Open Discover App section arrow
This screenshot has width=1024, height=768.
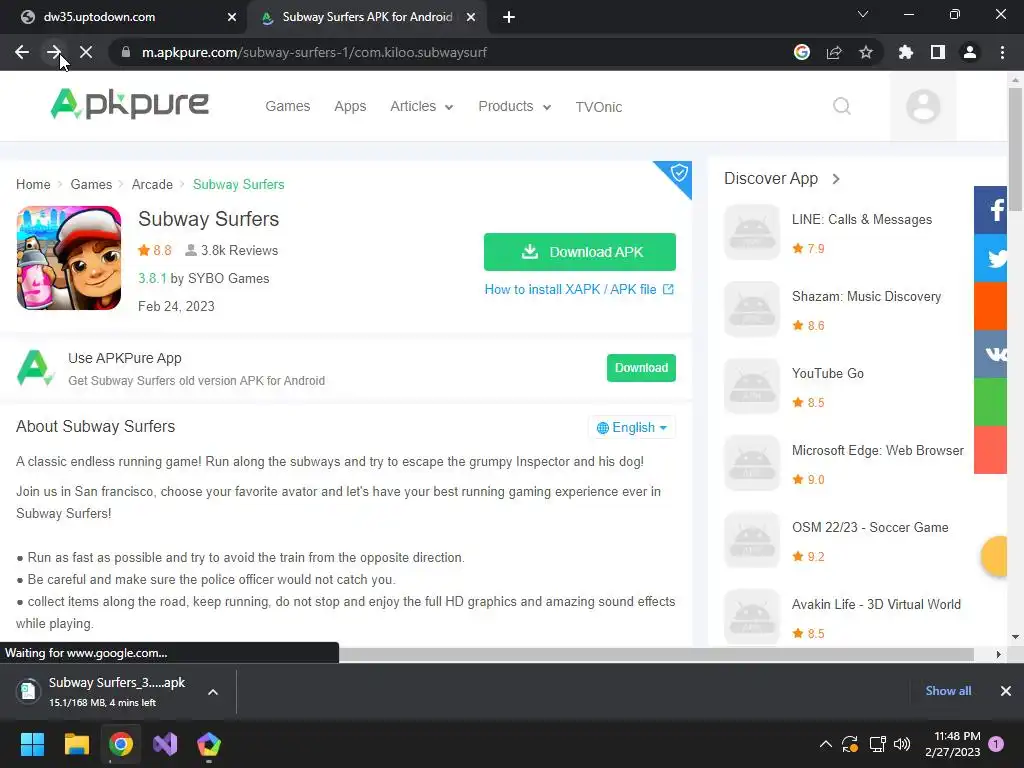[836, 178]
